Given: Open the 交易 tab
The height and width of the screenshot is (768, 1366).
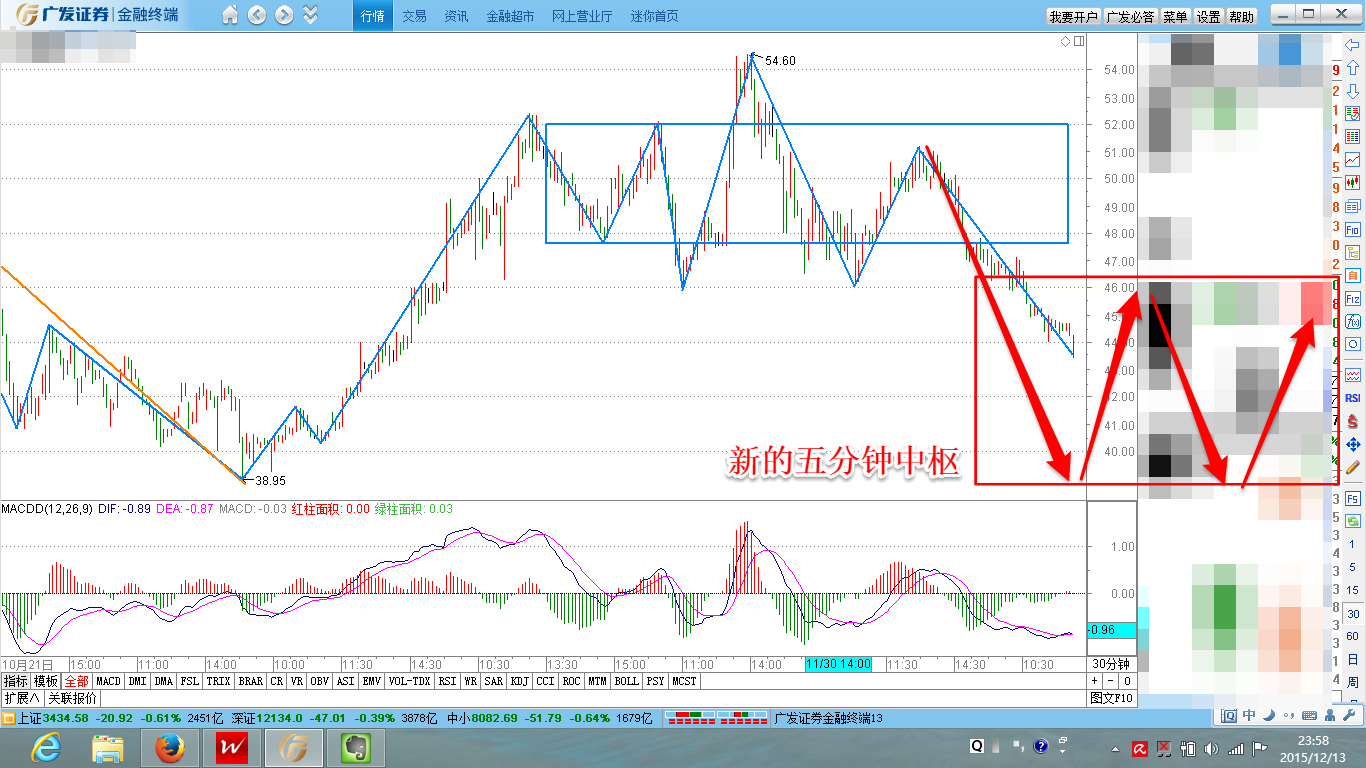Looking at the screenshot, I should (414, 16).
